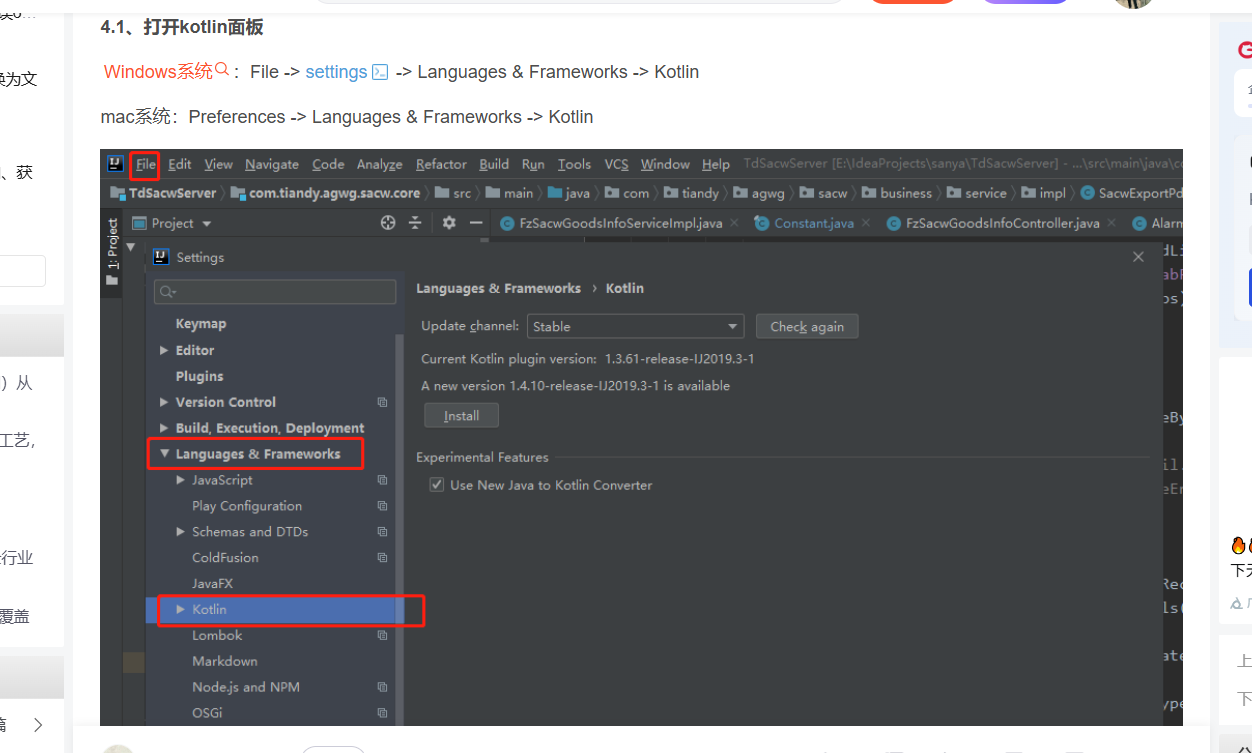Image resolution: width=1252 pixels, height=753 pixels.
Task: Select ColdFusion setting
Action: pyautogui.click(x=225, y=558)
